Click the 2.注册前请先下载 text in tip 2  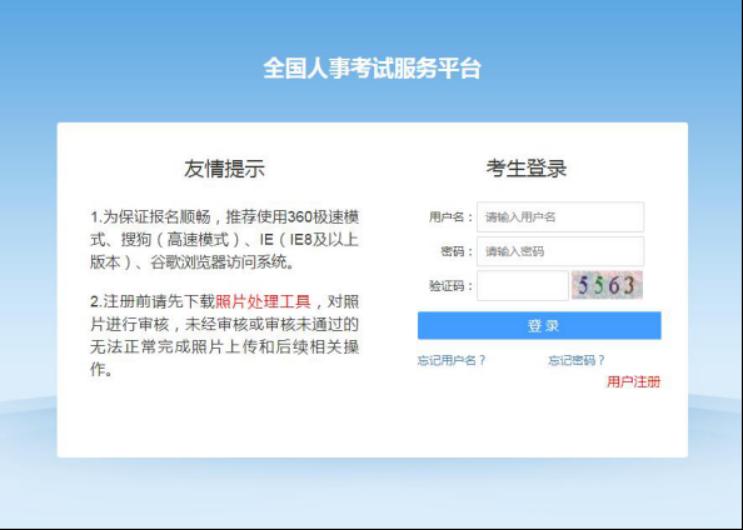pos(152,301)
